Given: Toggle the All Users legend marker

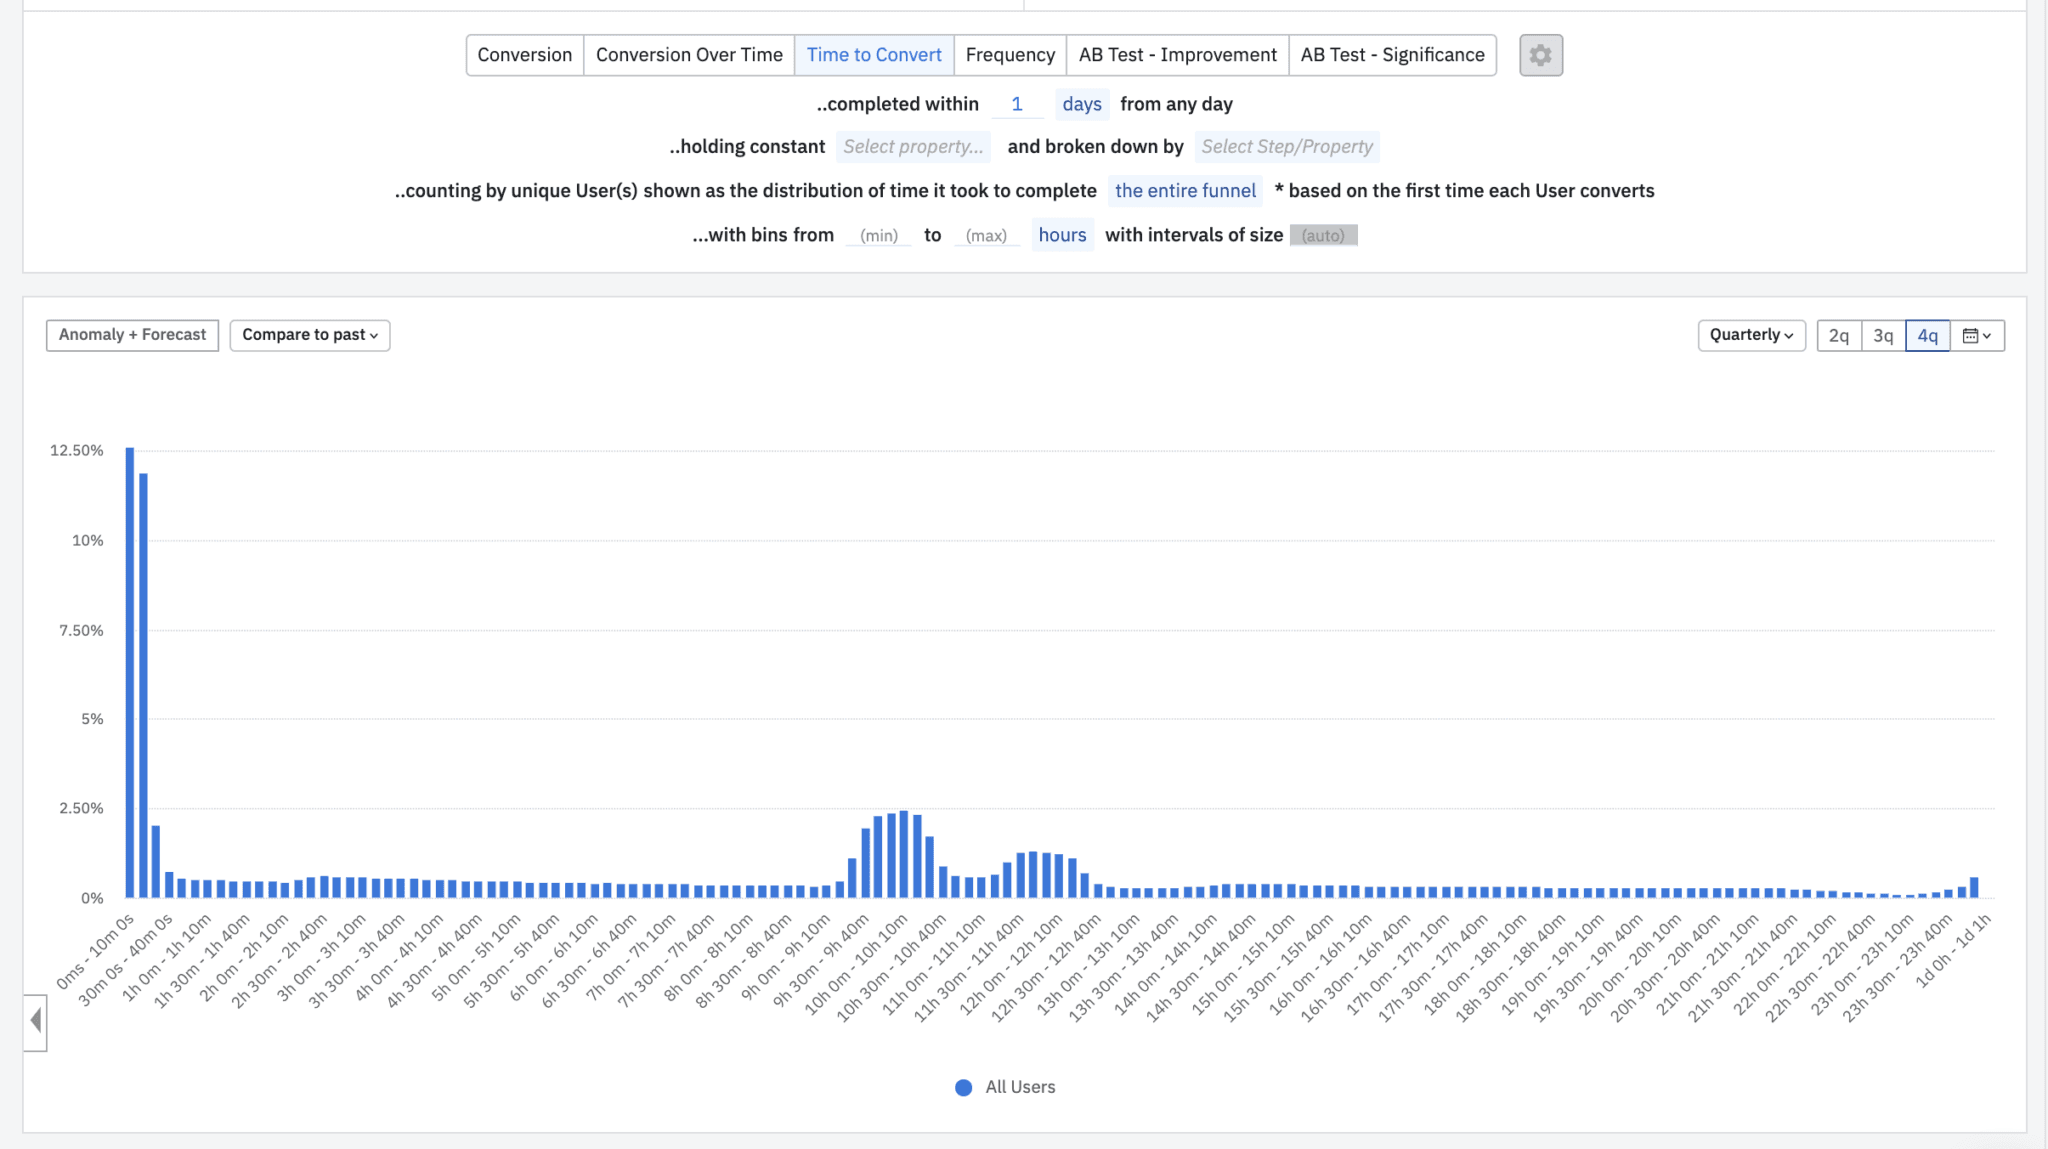Looking at the screenshot, I should pyautogui.click(x=962, y=1087).
